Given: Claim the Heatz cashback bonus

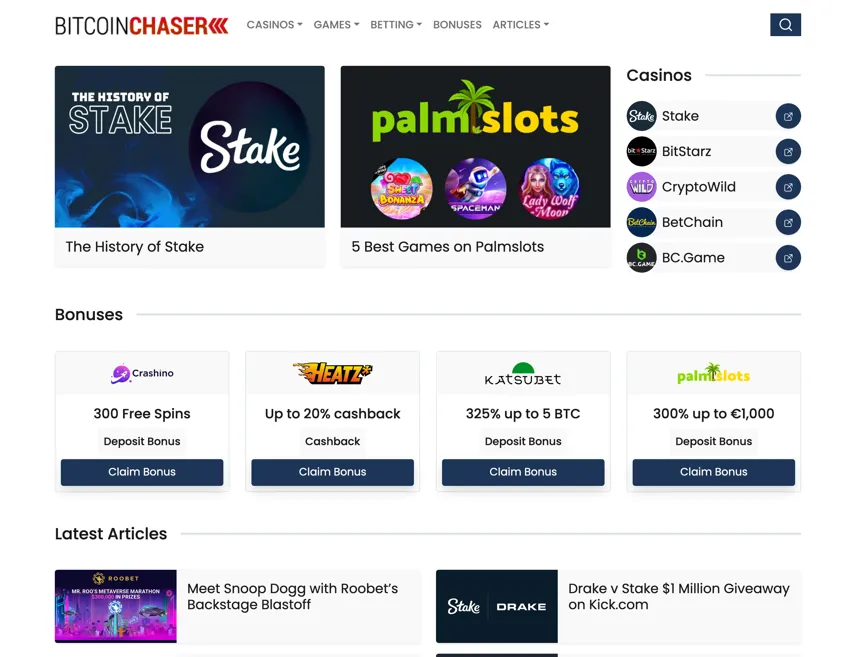Looking at the screenshot, I should 332,472.
